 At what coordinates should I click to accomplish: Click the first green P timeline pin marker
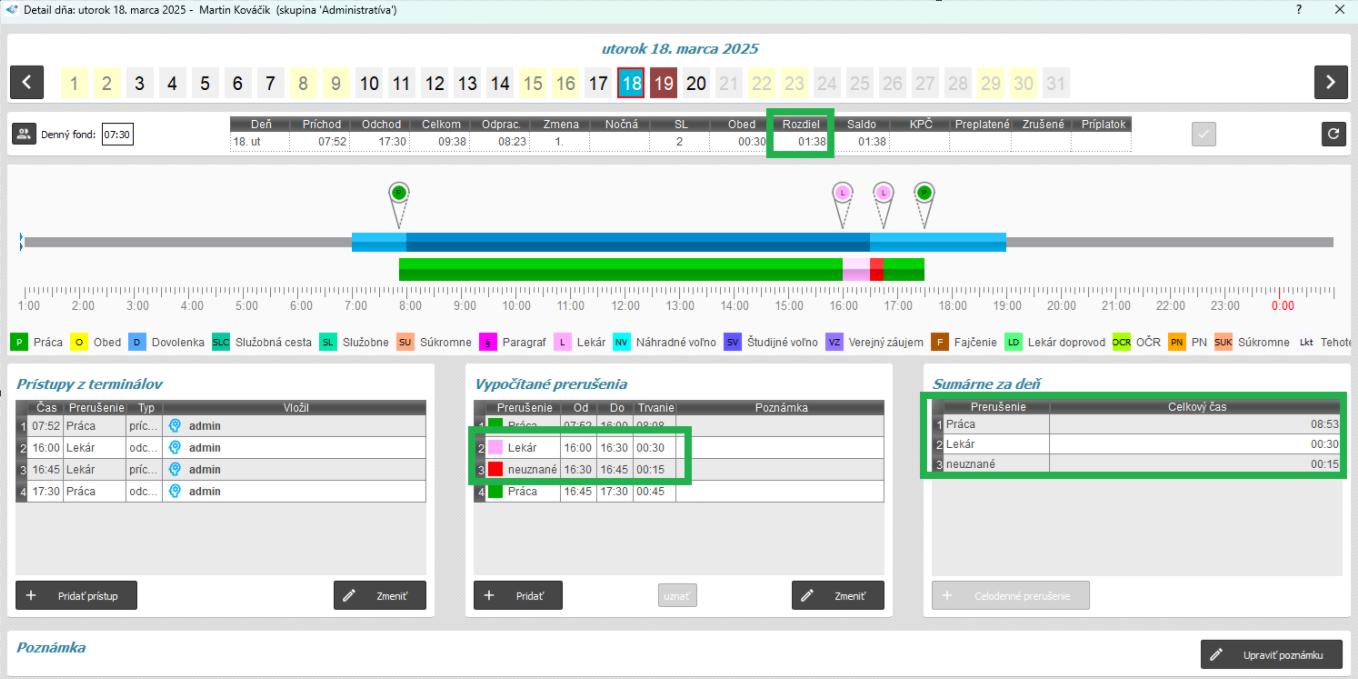click(399, 193)
